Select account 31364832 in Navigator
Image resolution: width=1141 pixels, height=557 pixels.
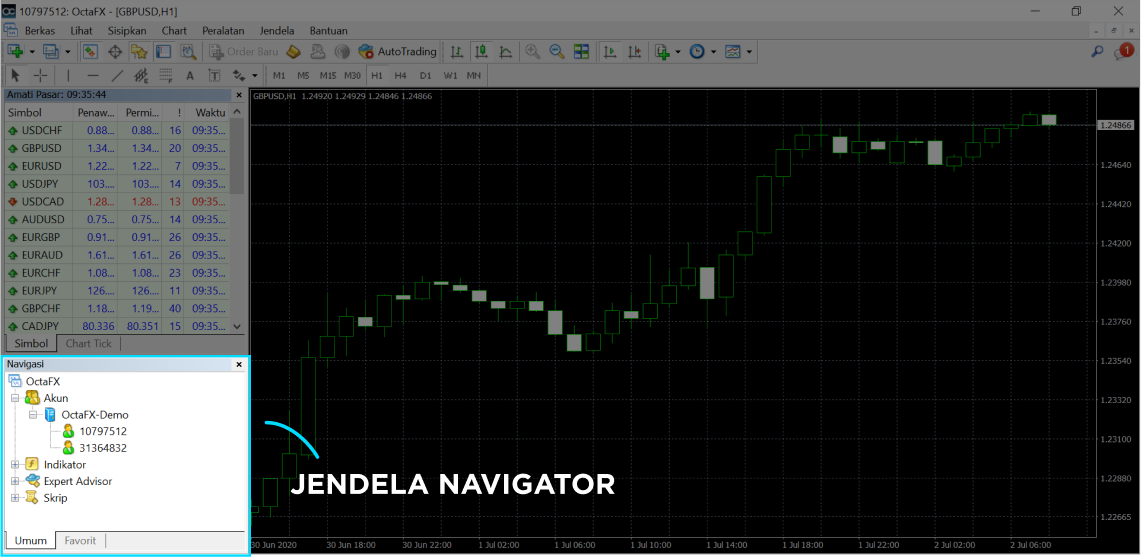click(x=103, y=448)
